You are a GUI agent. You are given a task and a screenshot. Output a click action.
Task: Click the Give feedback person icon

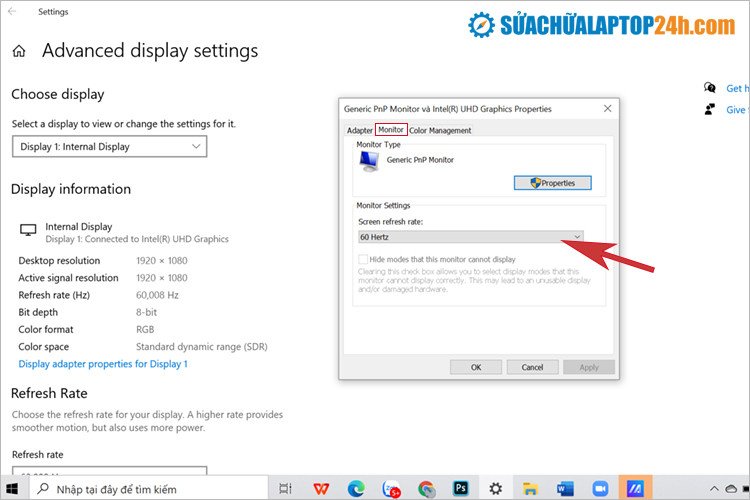tap(710, 110)
